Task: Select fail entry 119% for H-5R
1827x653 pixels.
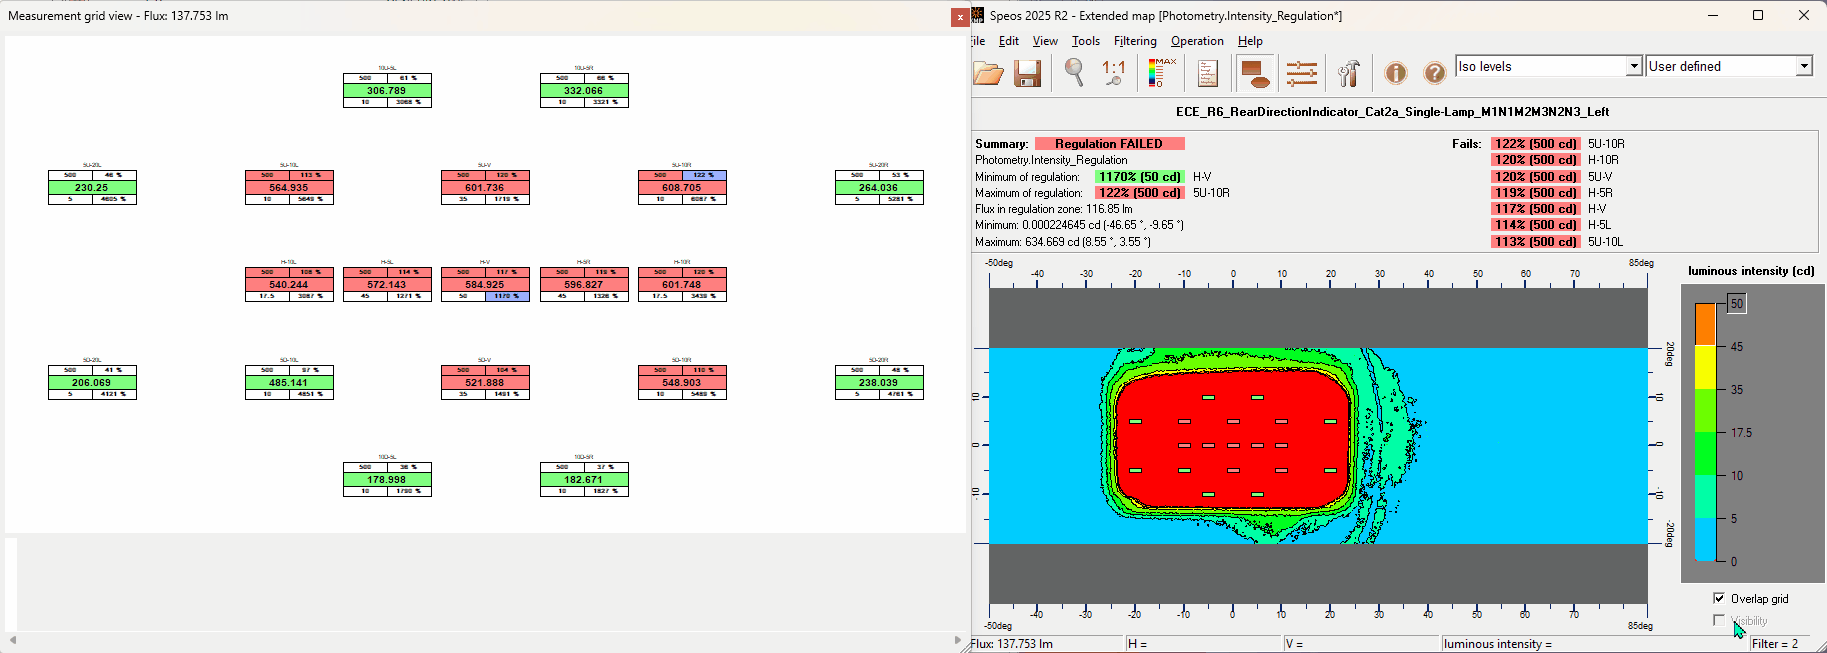Action: point(1536,193)
